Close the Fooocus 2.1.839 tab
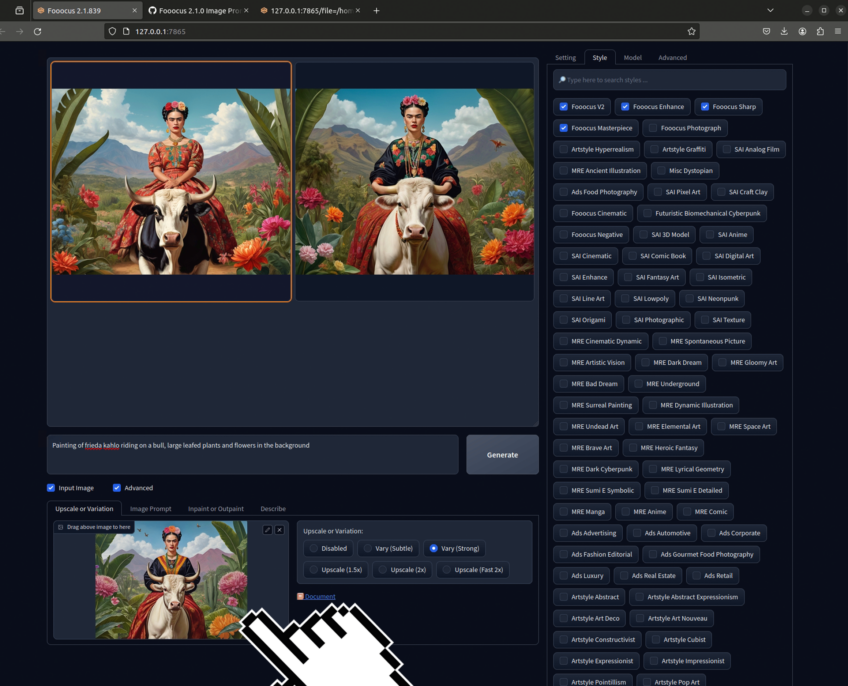 tap(135, 10)
